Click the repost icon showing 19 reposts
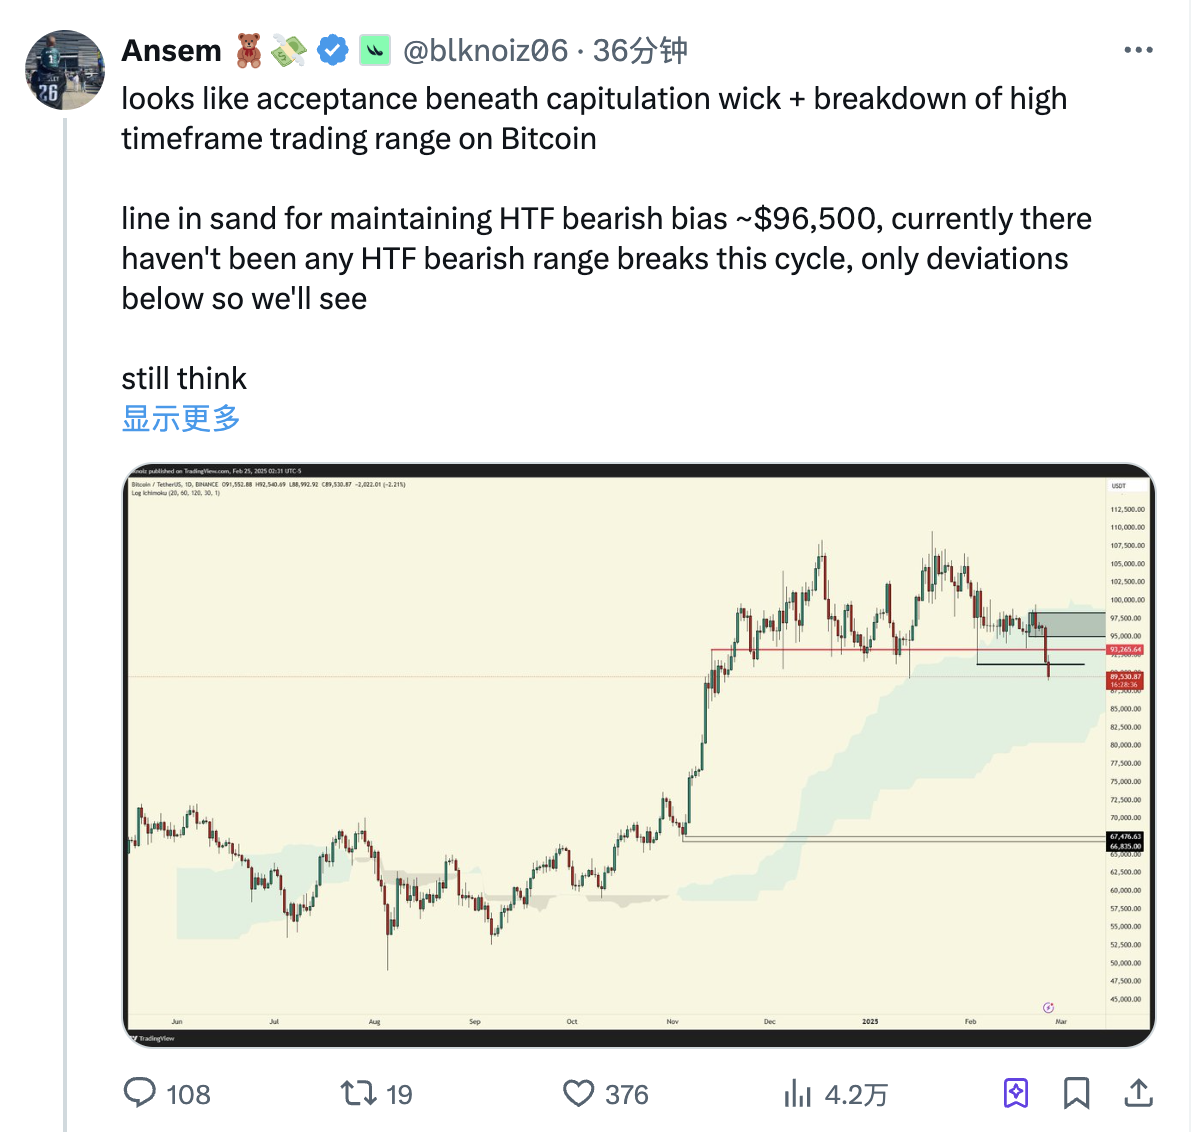 359,1094
